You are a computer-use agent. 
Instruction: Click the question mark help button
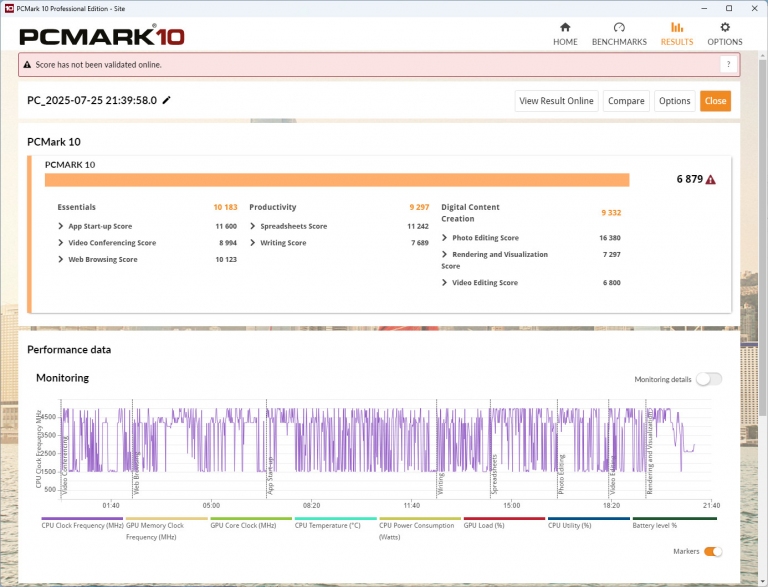(728, 64)
